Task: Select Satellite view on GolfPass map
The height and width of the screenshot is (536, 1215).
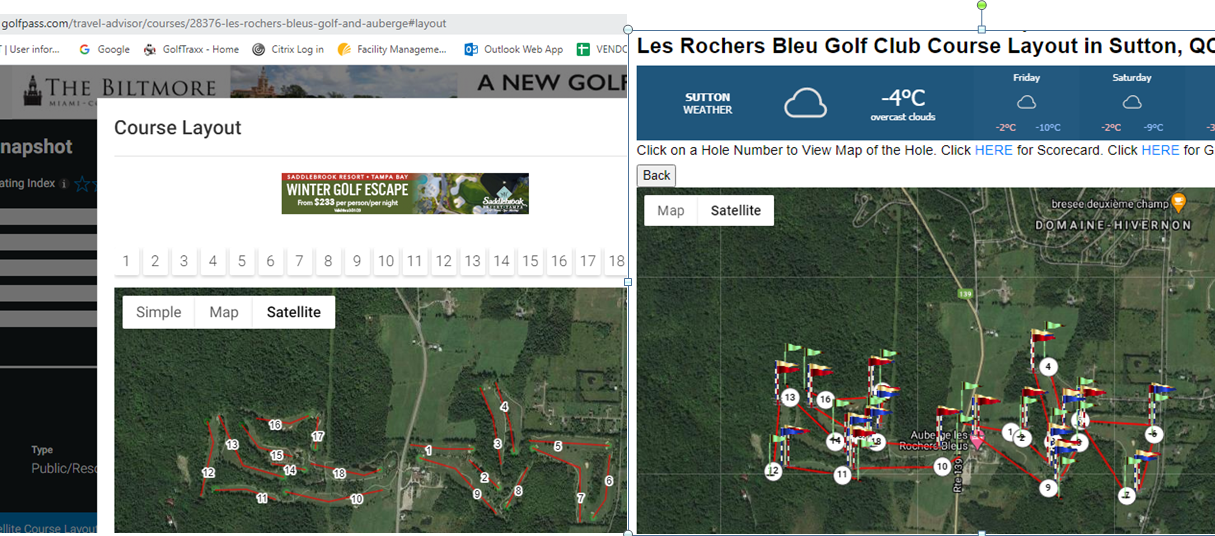Action: (x=294, y=312)
